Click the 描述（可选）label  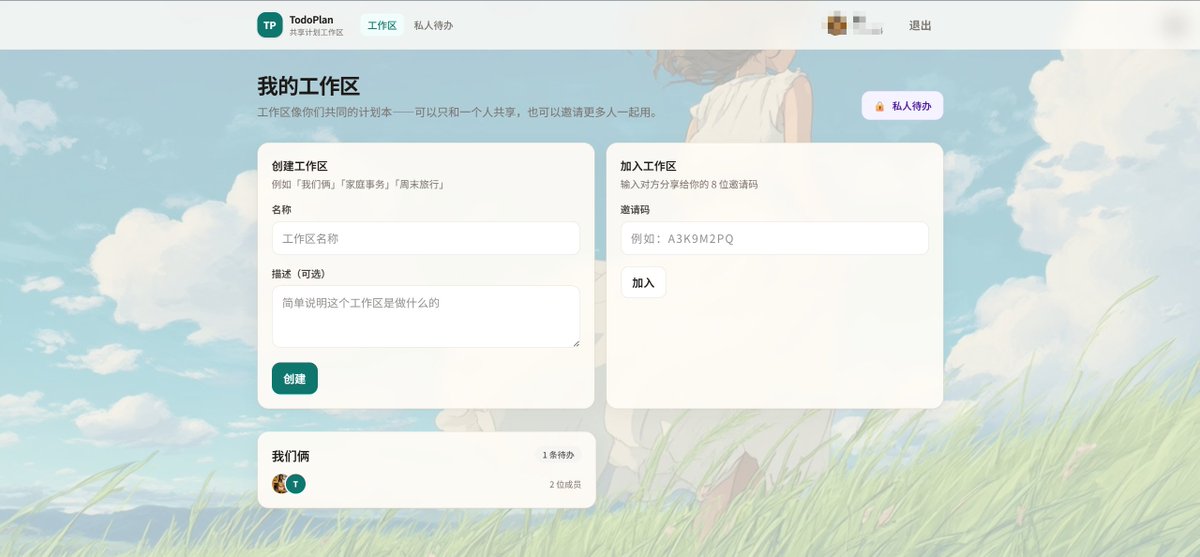click(299, 274)
